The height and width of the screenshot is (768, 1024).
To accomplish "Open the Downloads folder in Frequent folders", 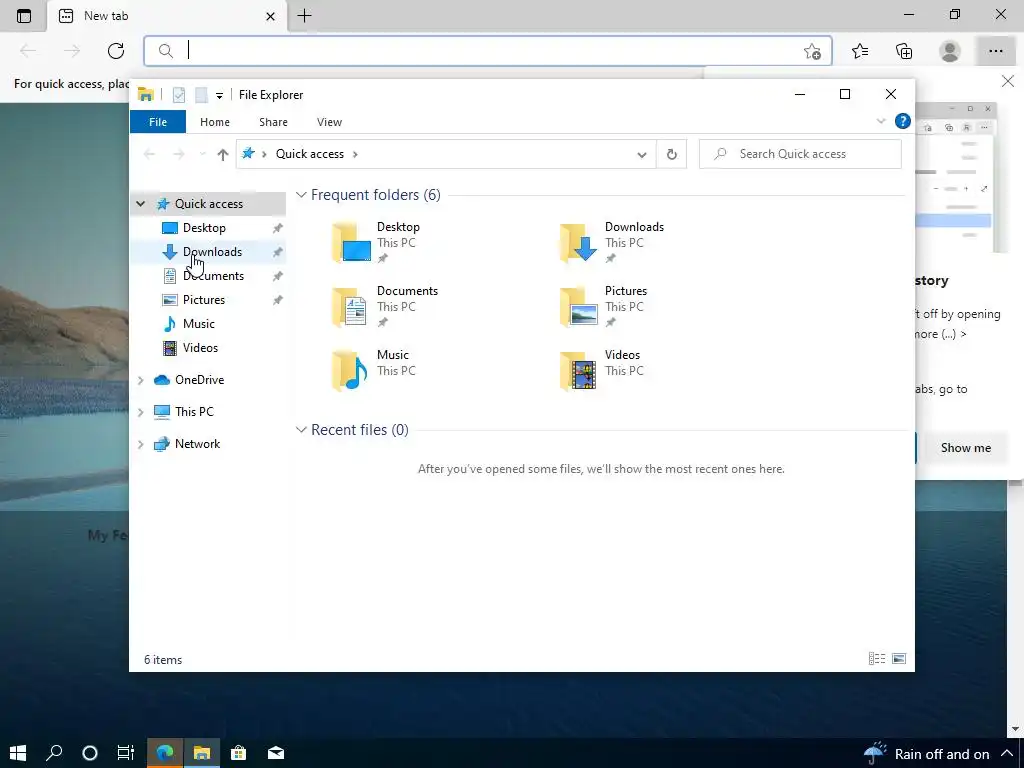I will (611, 242).
